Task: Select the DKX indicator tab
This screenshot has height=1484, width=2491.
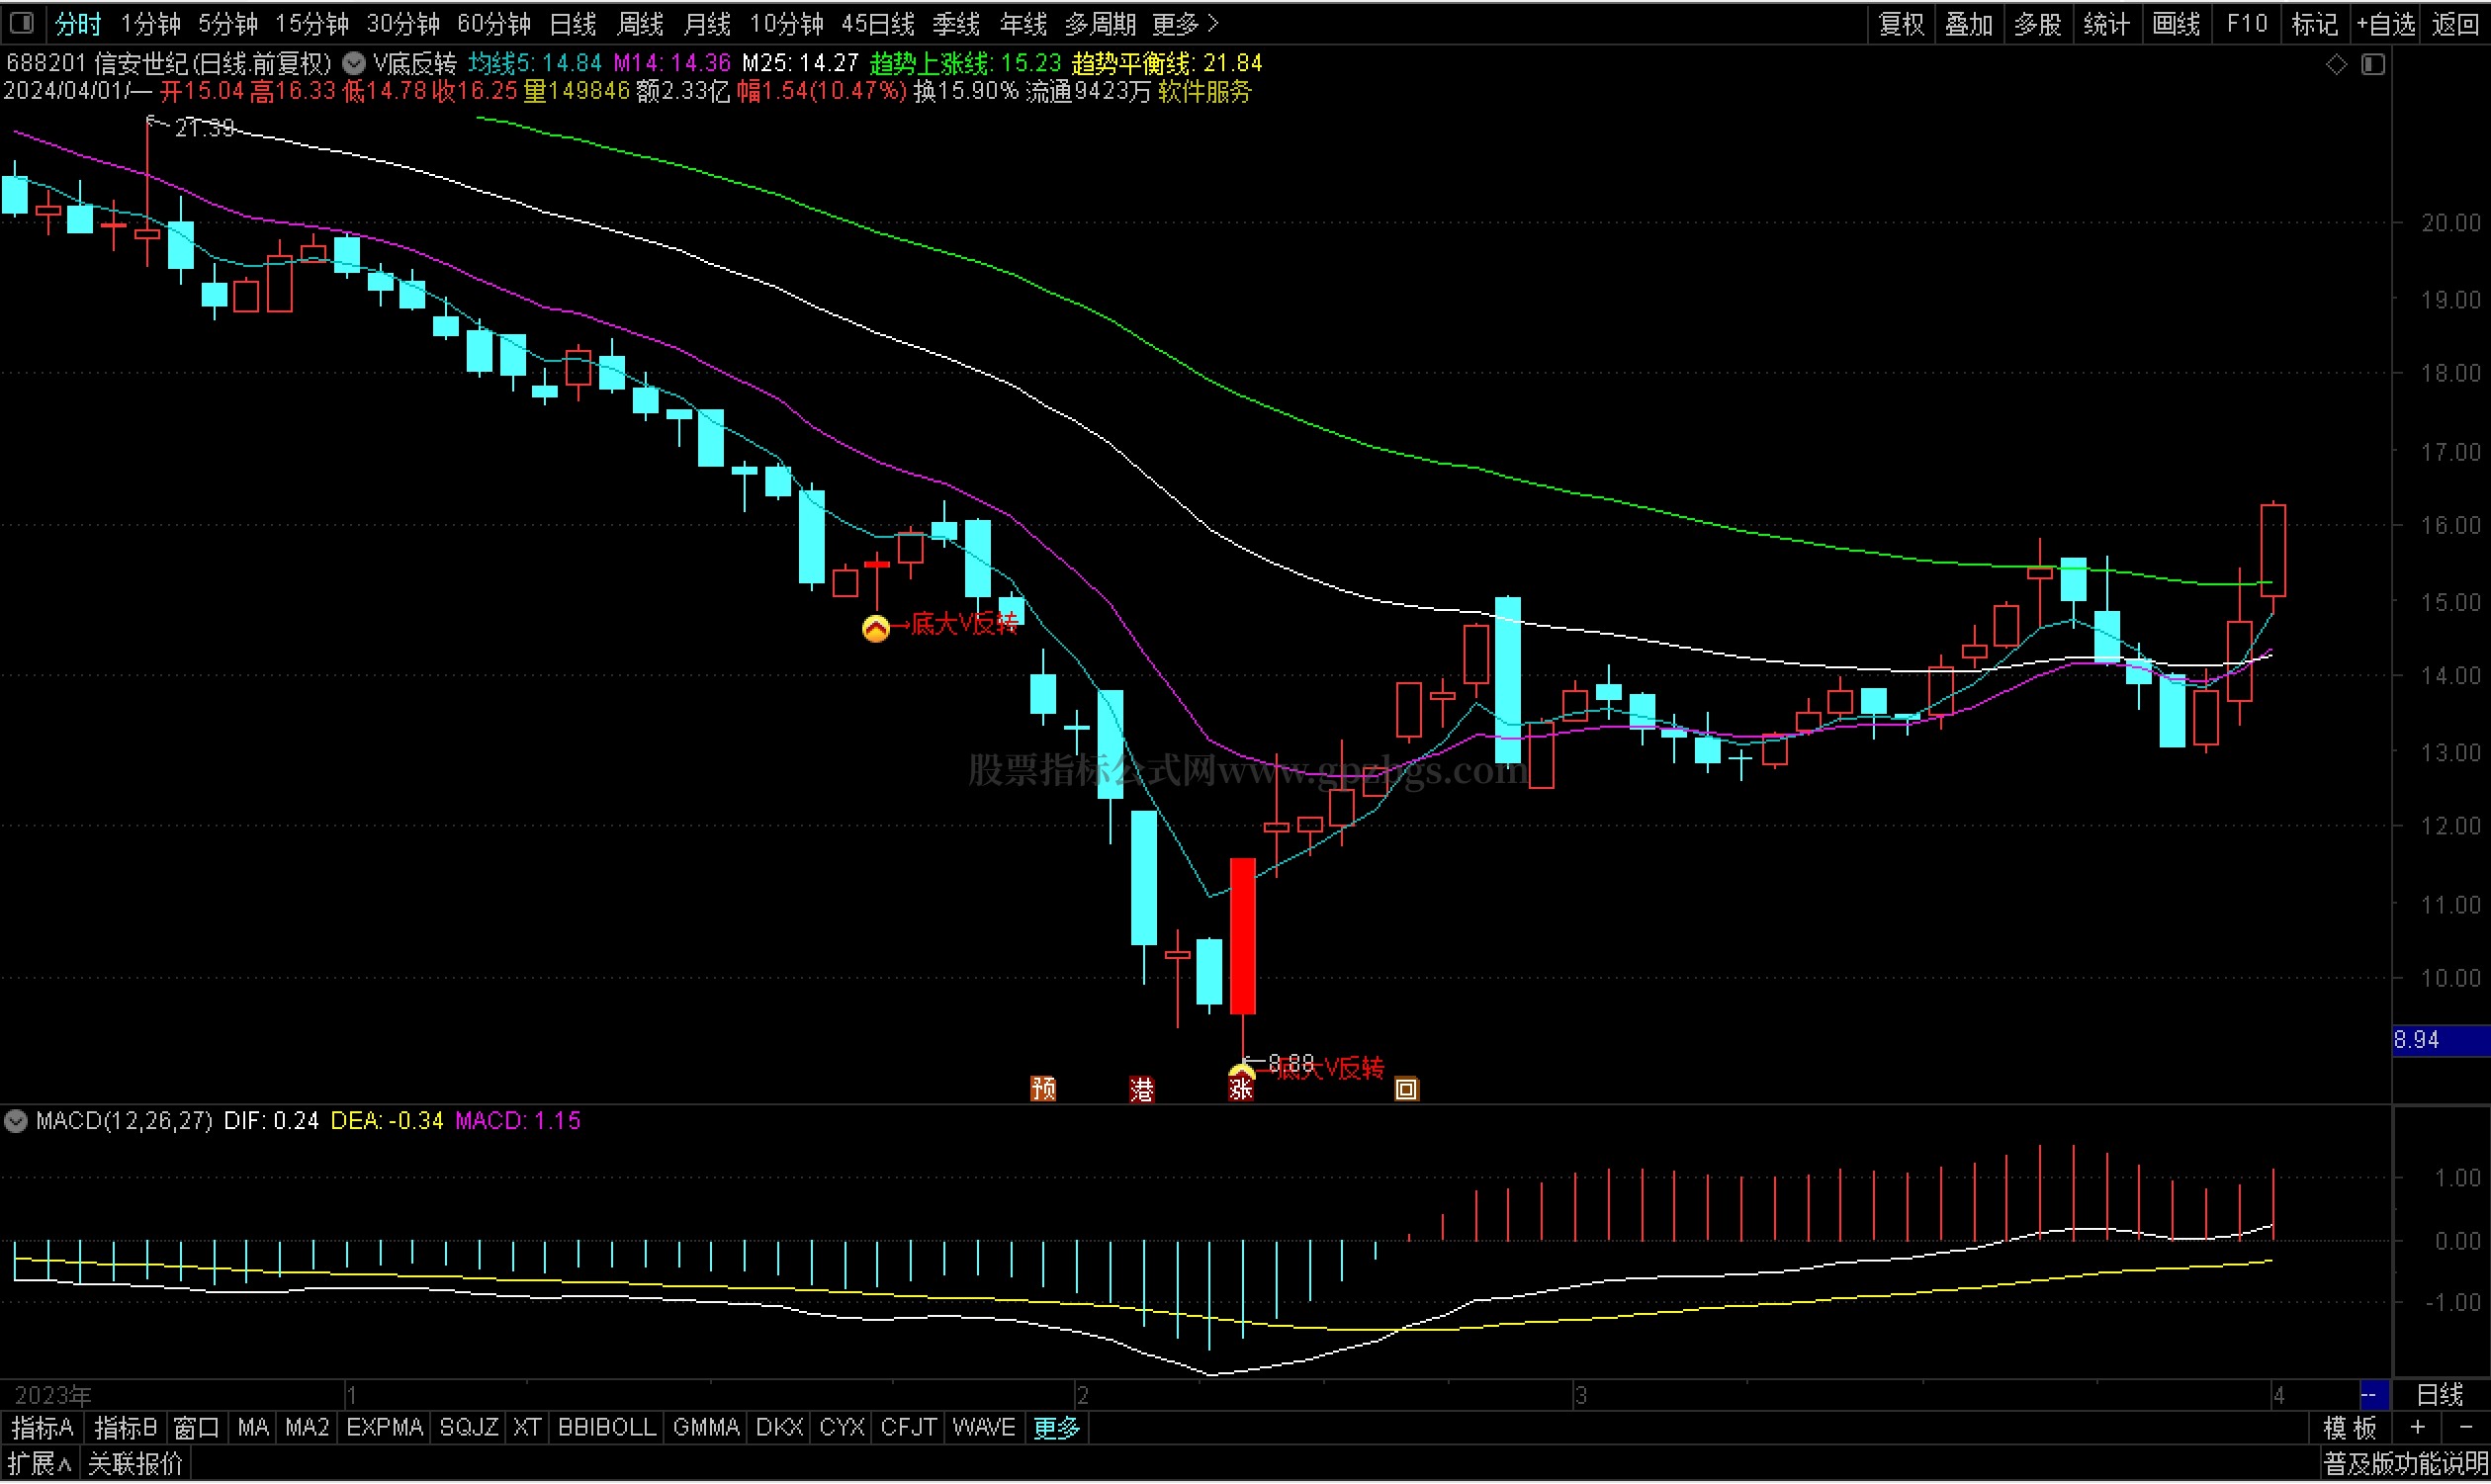Action: click(779, 1429)
